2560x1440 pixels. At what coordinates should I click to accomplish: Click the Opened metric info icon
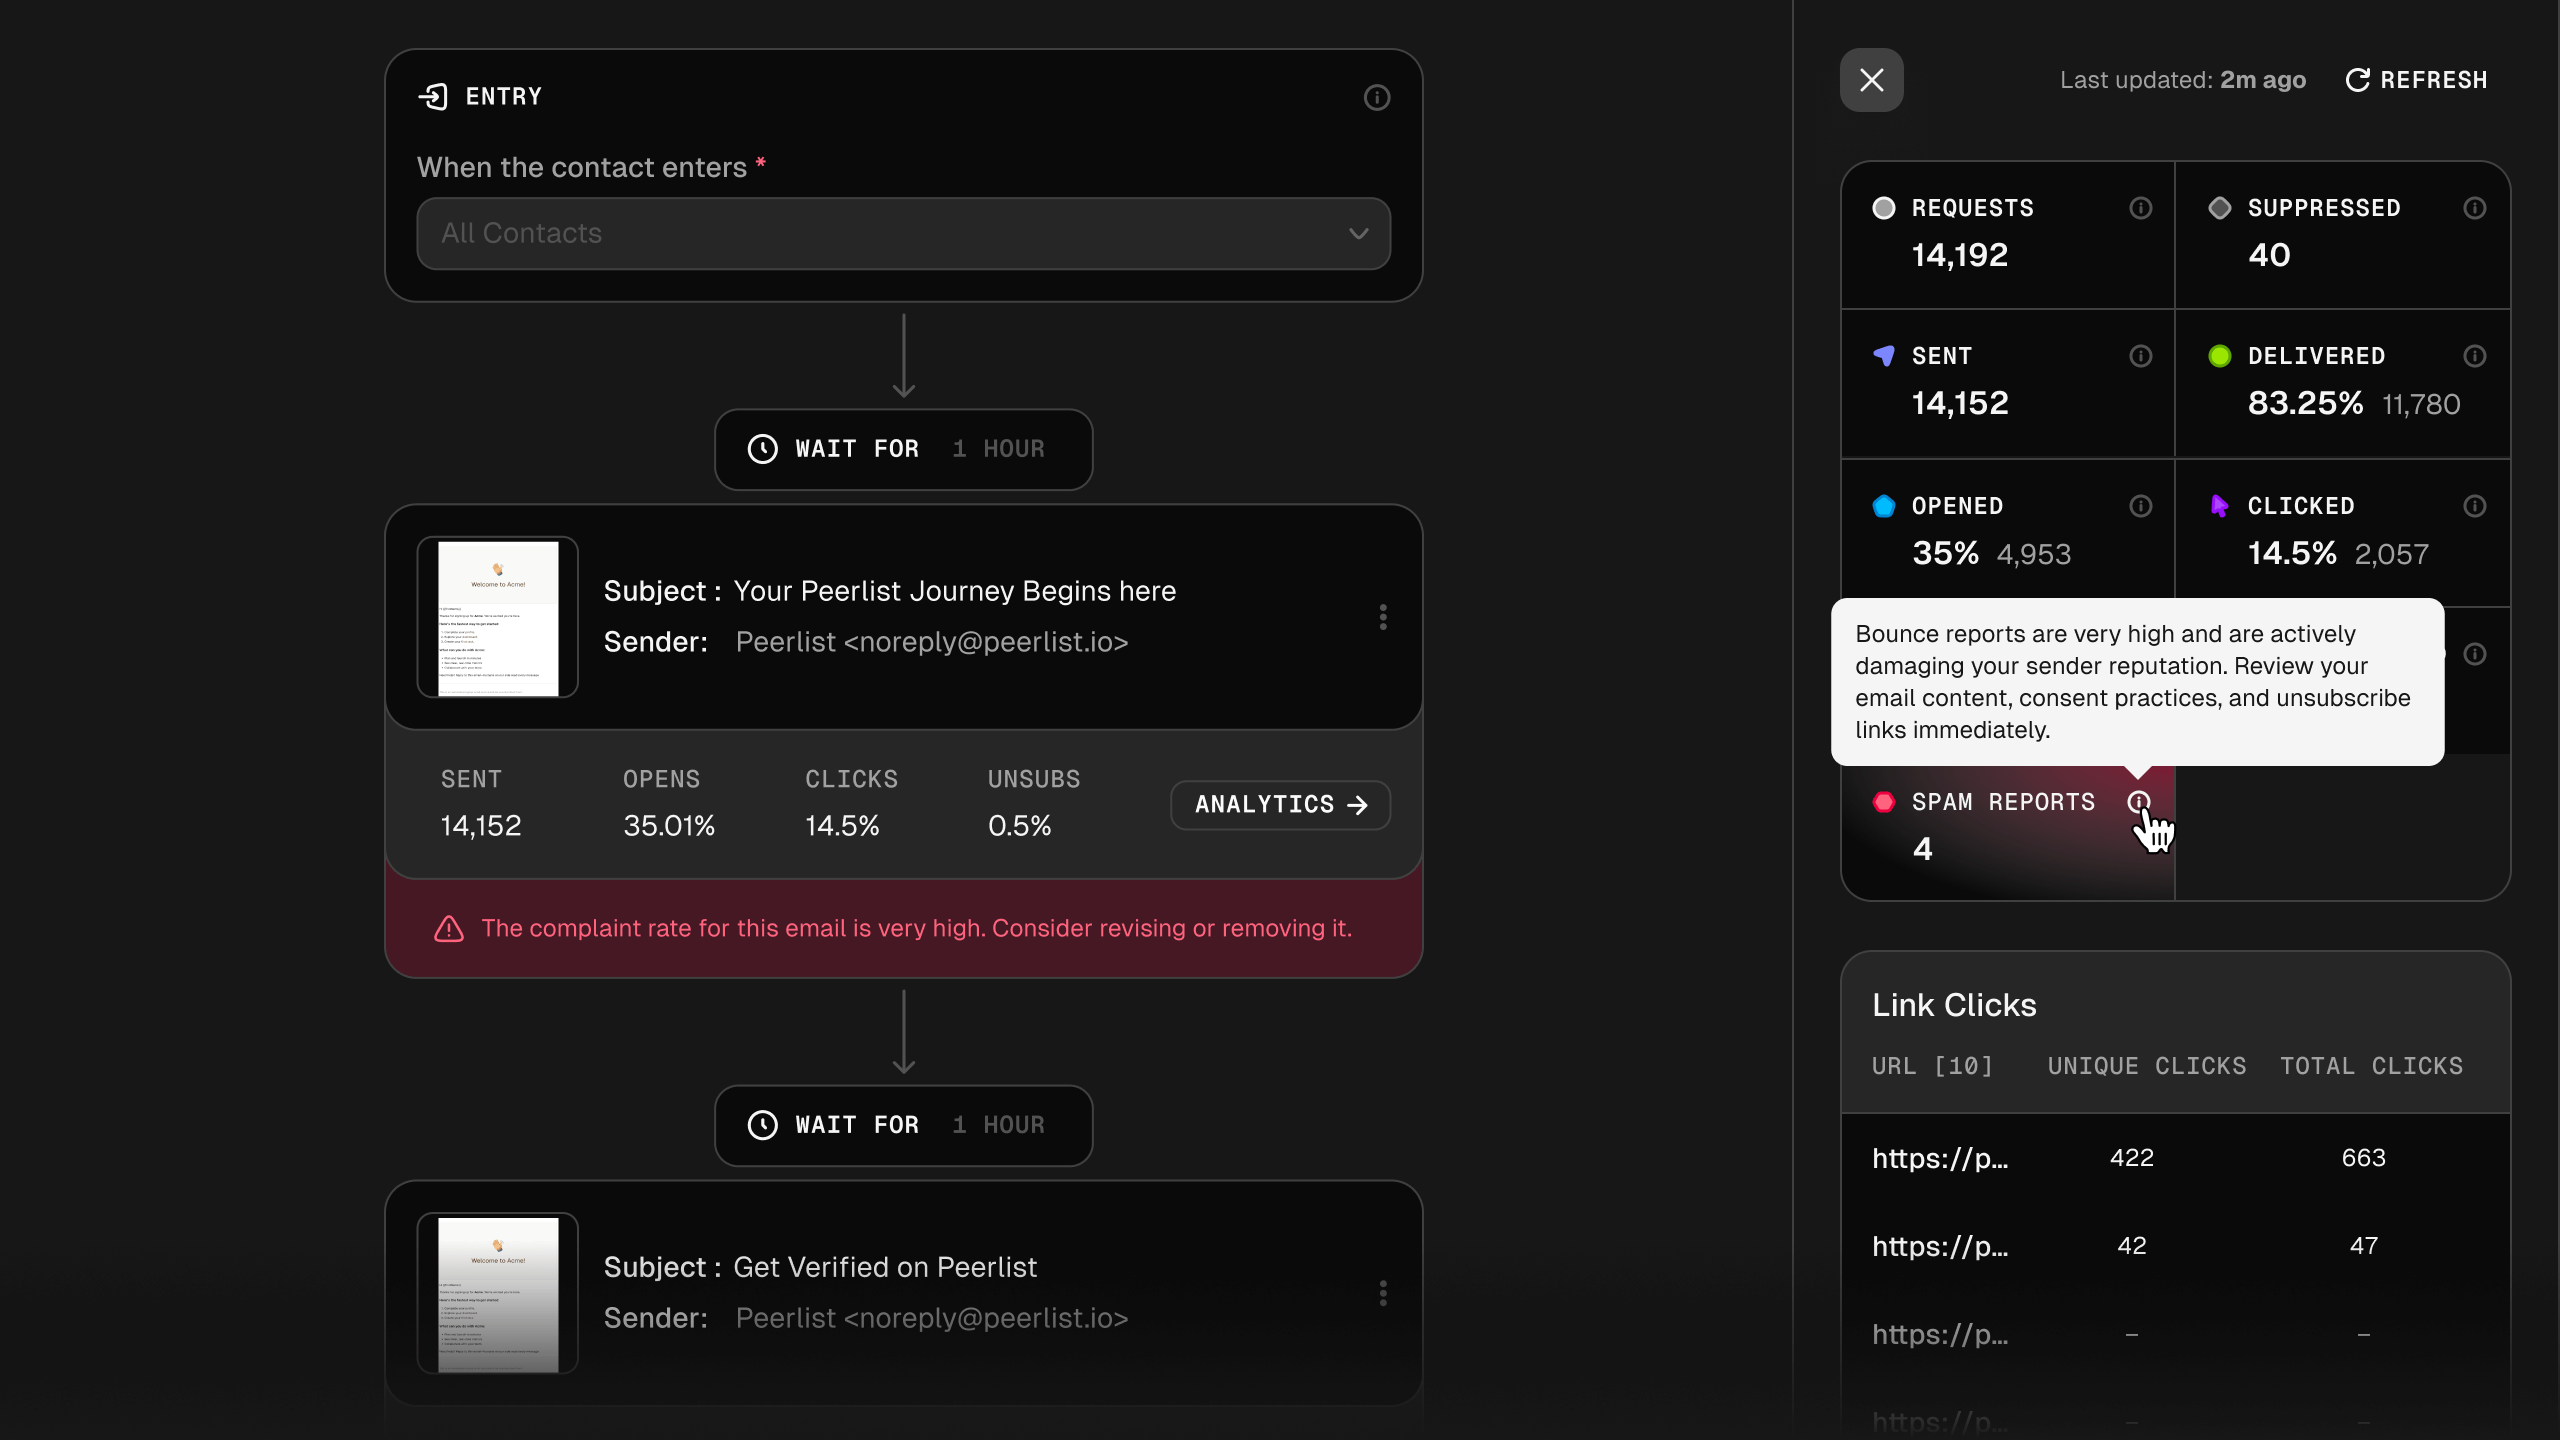pos(2140,506)
